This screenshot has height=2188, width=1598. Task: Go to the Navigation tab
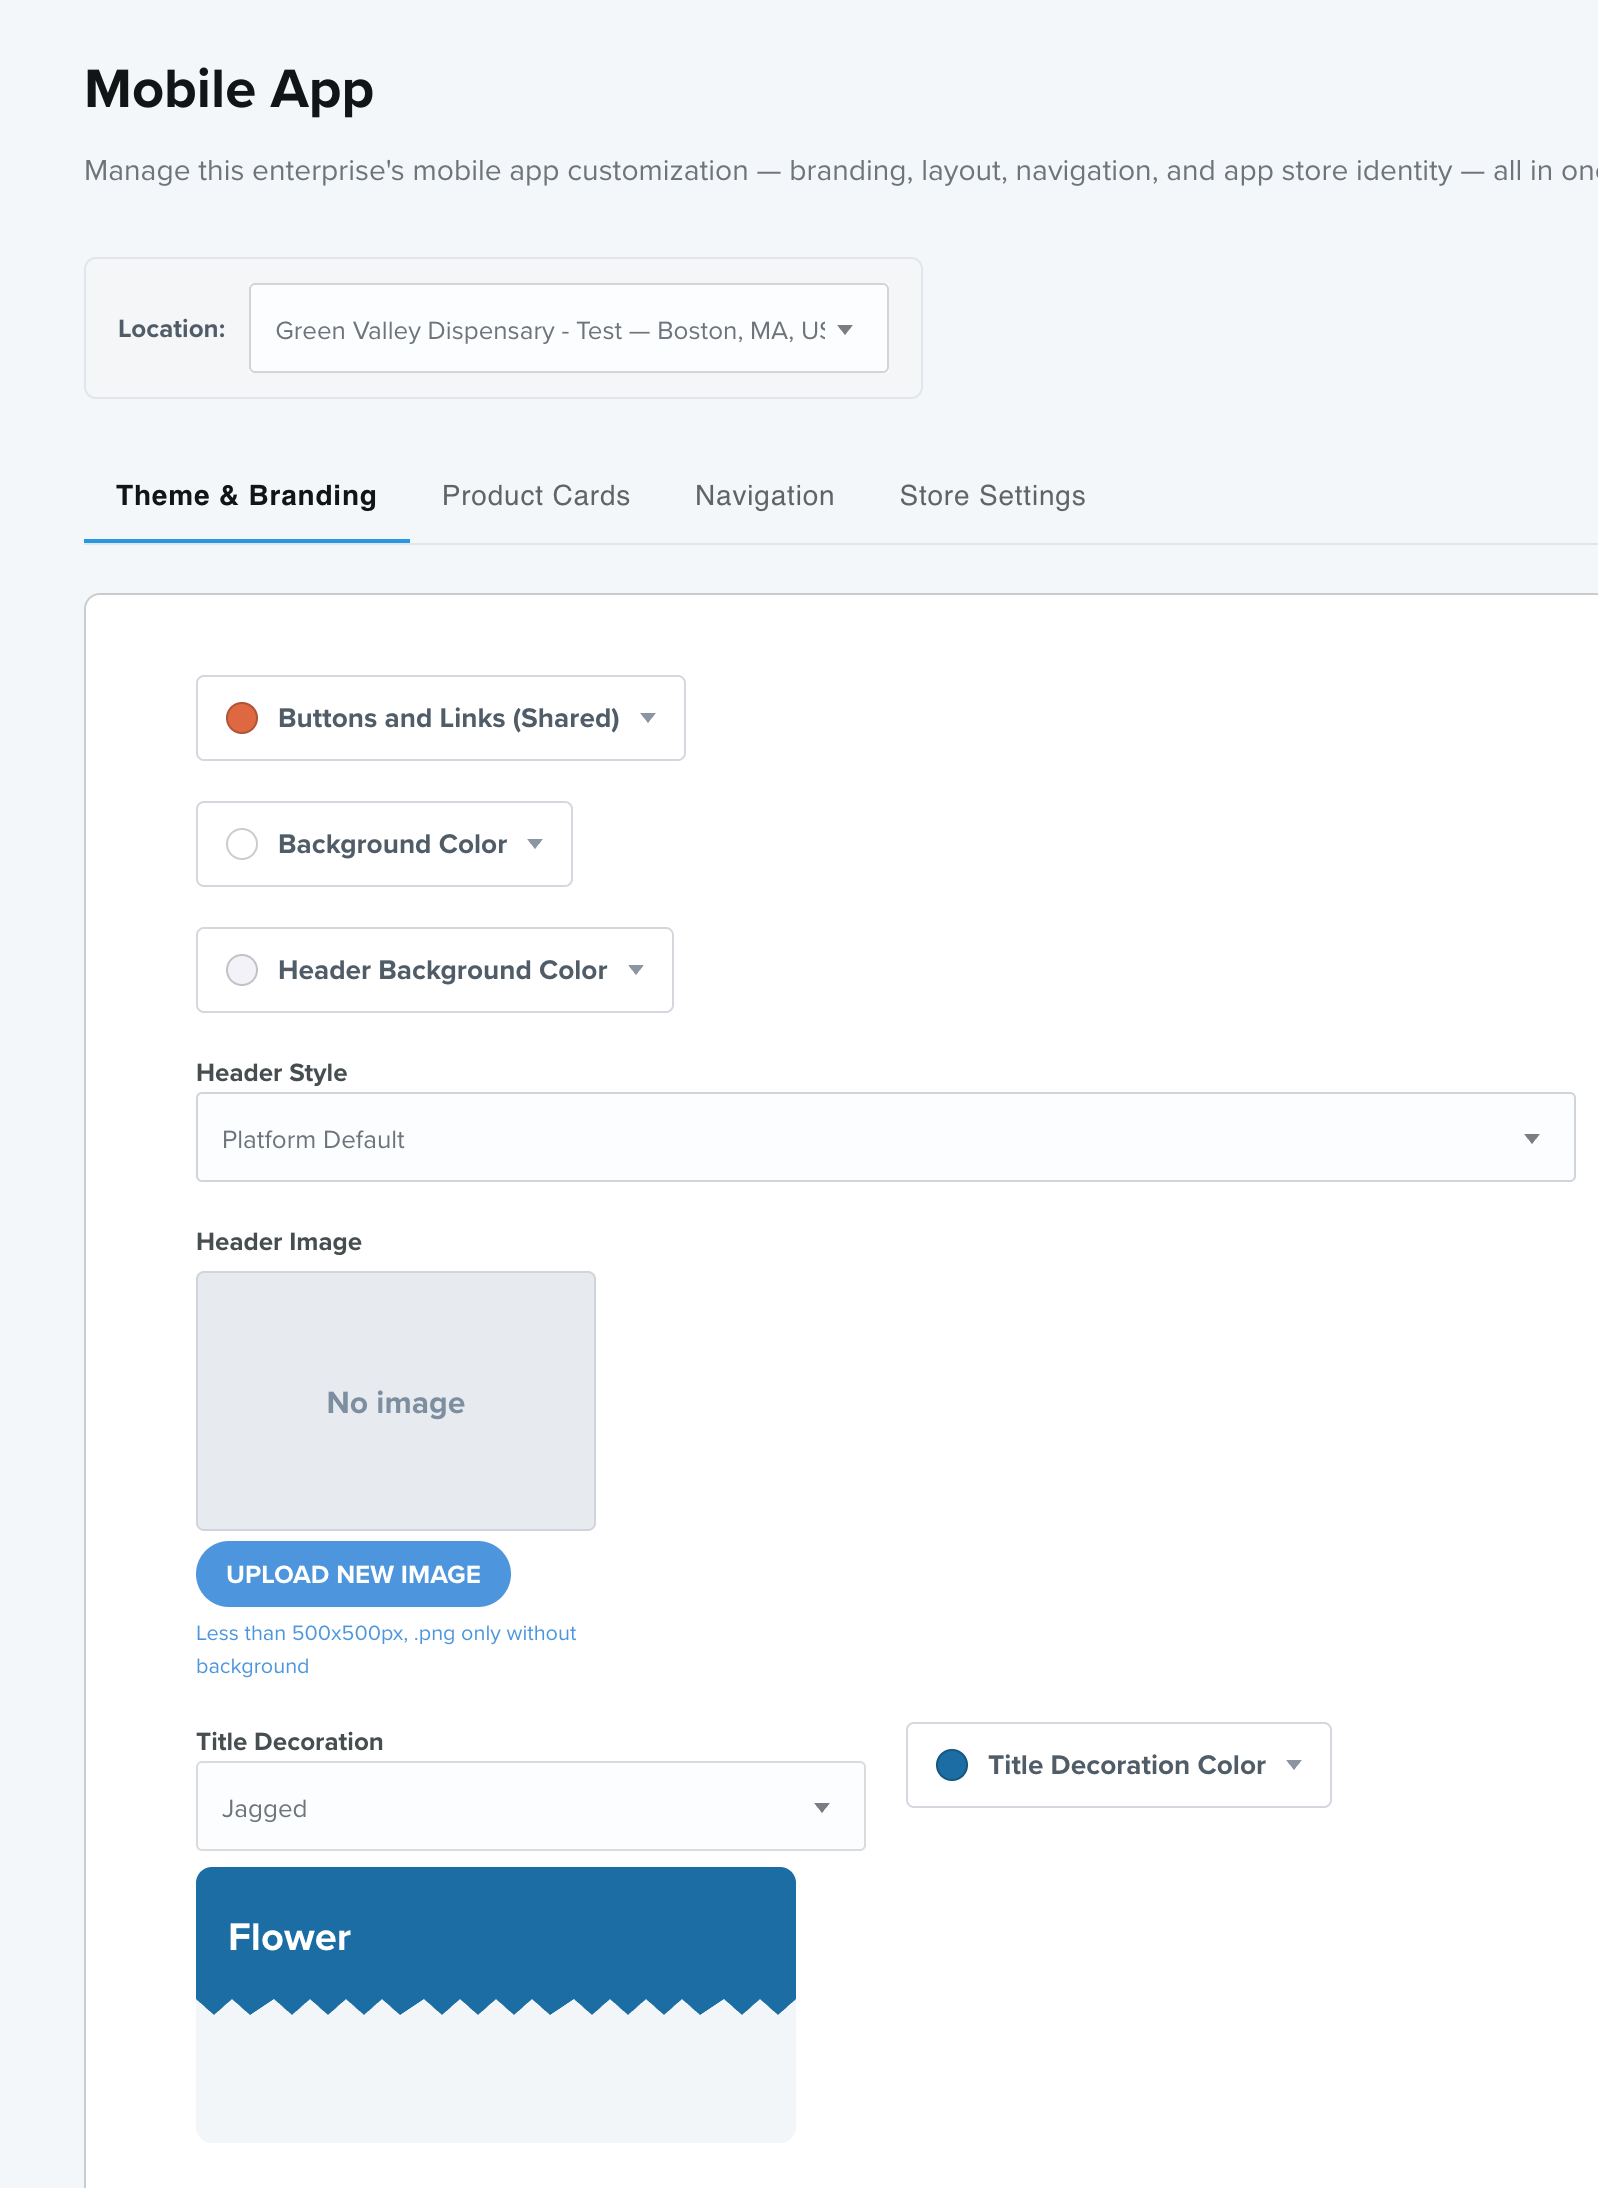(764, 496)
